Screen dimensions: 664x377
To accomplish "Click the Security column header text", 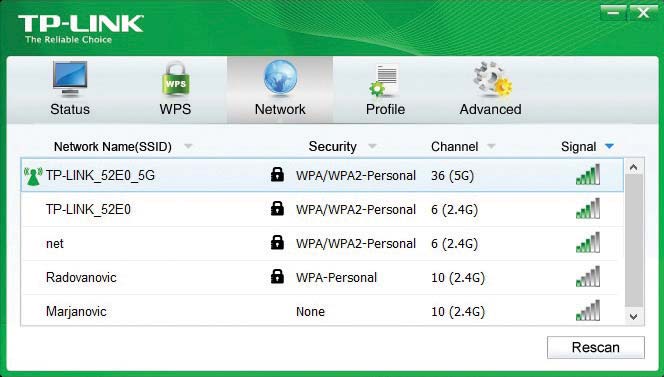I will click(332, 147).
